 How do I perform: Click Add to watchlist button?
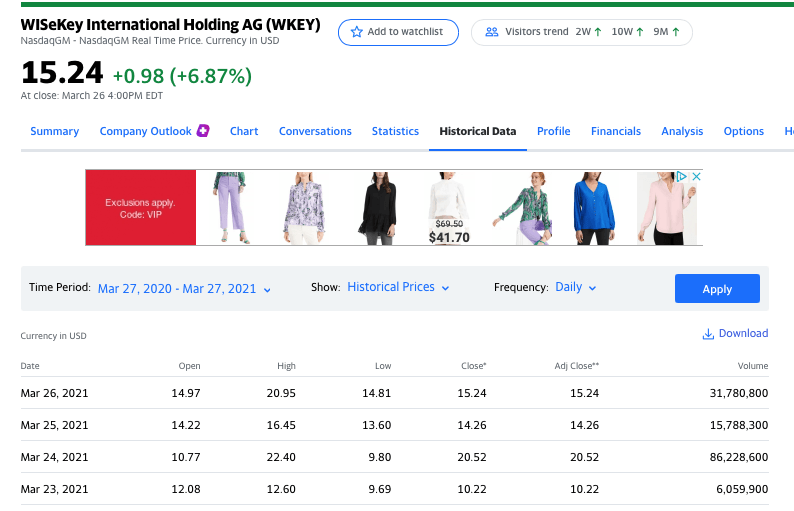point(399,32)
